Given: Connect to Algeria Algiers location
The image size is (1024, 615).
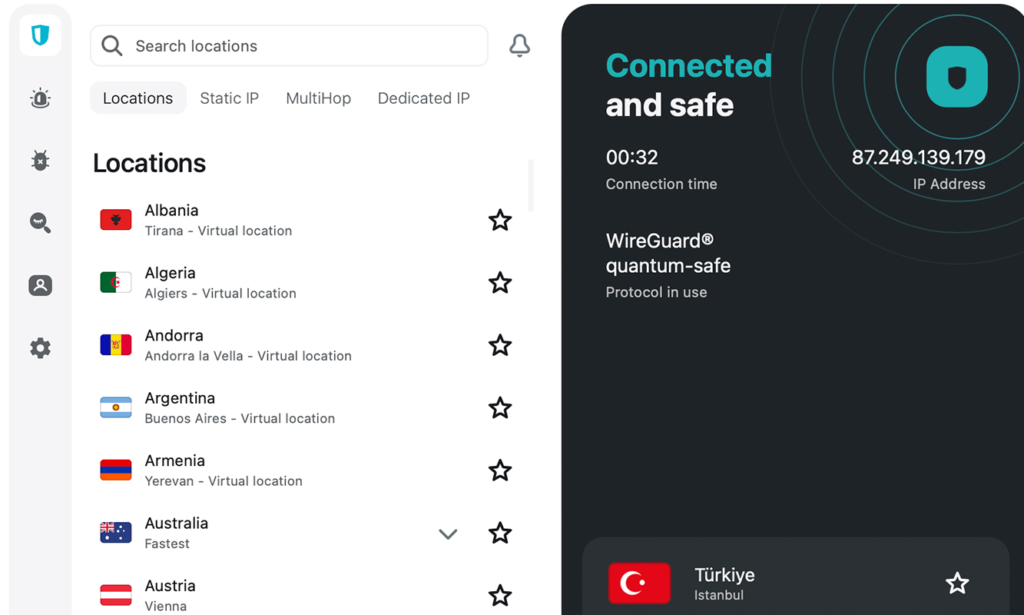Looking at the screenshot, I should [220, 282].
